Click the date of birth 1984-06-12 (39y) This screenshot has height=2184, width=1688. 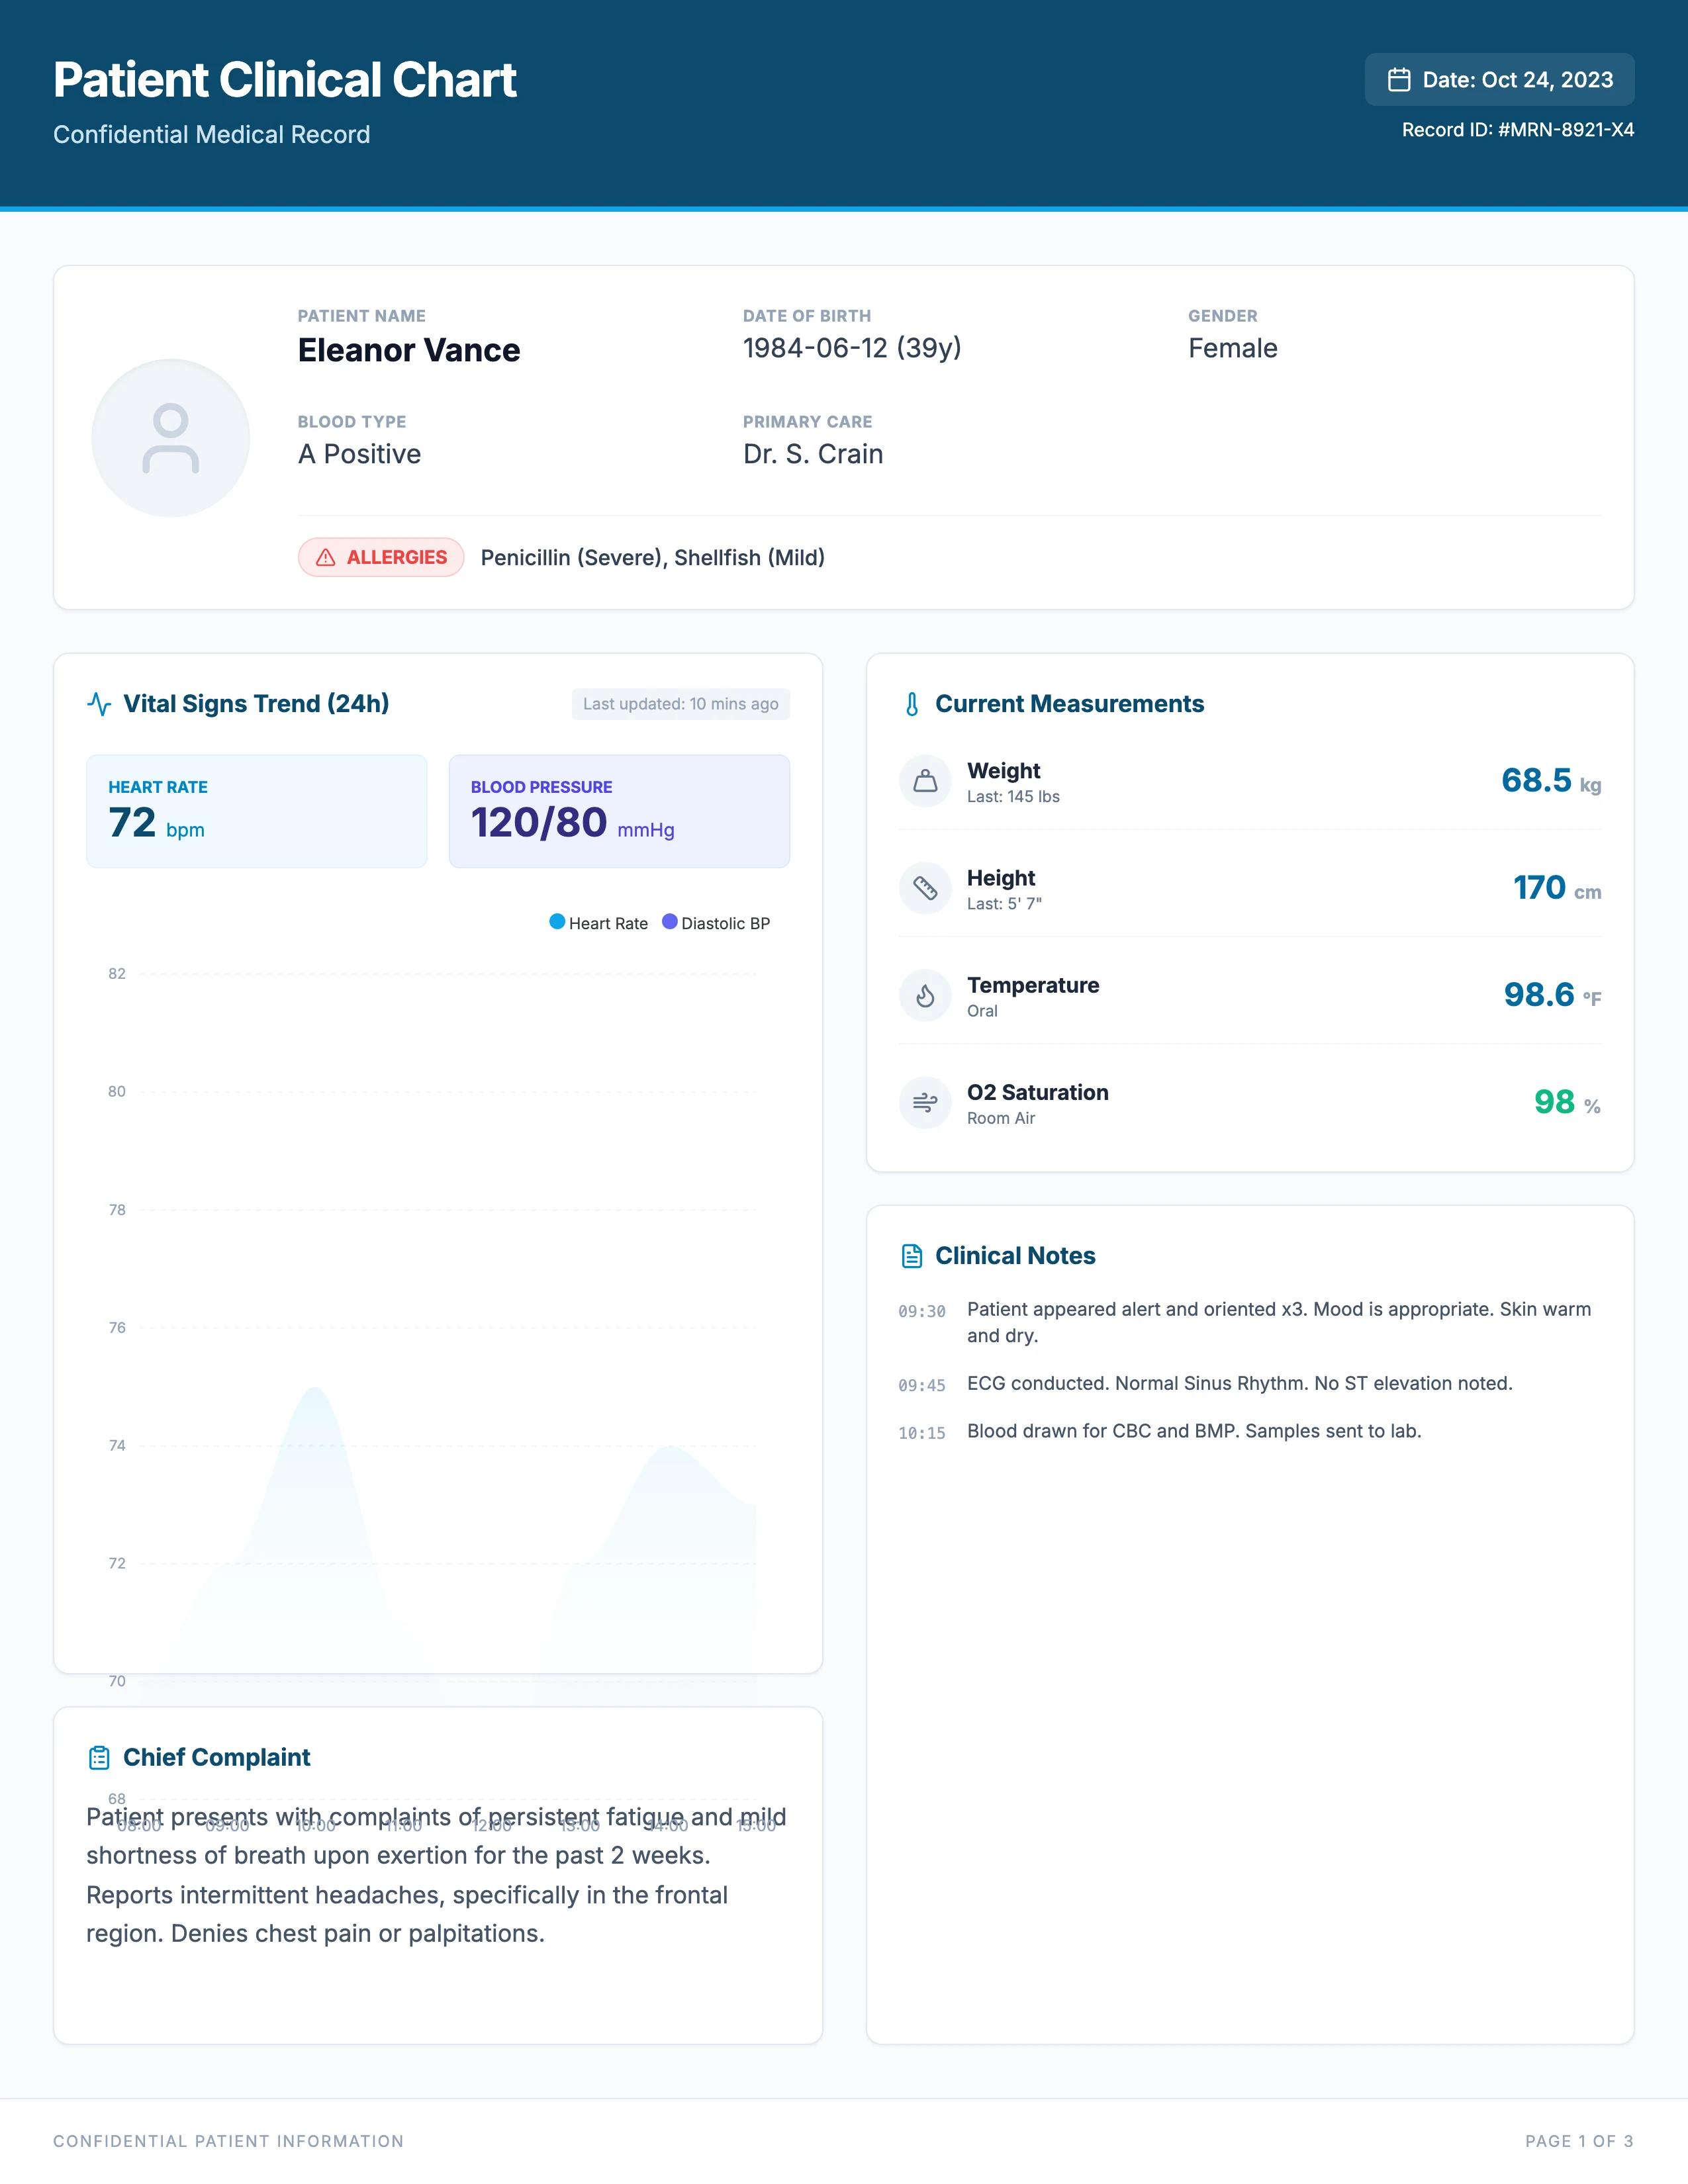pos(852,348)
